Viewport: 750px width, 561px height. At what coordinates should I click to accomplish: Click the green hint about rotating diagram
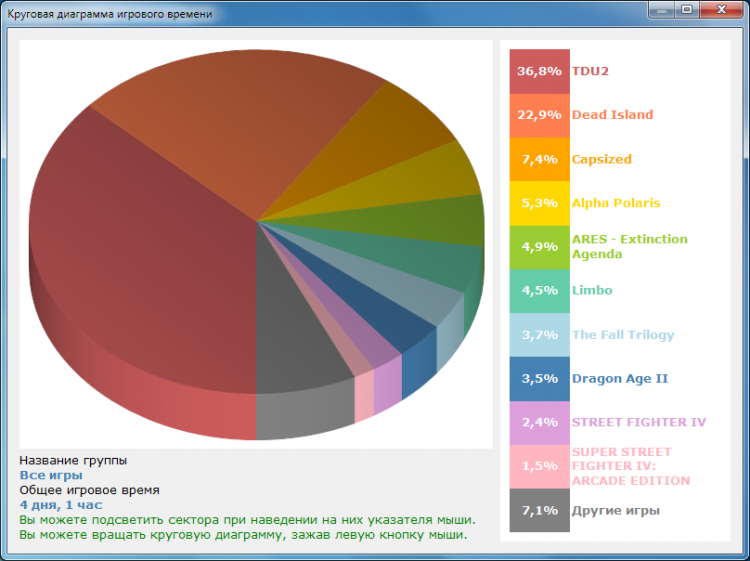click(243, 535)
